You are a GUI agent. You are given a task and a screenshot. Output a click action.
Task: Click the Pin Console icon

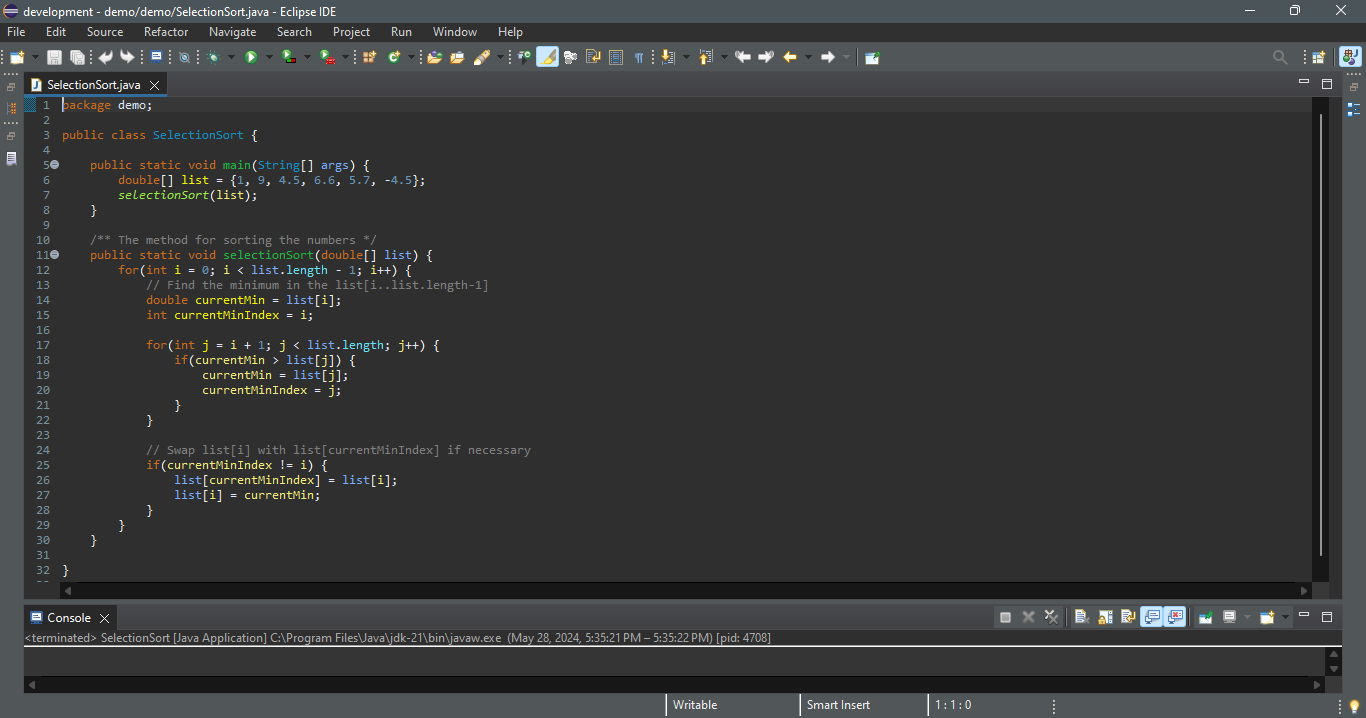(1205, 617)
